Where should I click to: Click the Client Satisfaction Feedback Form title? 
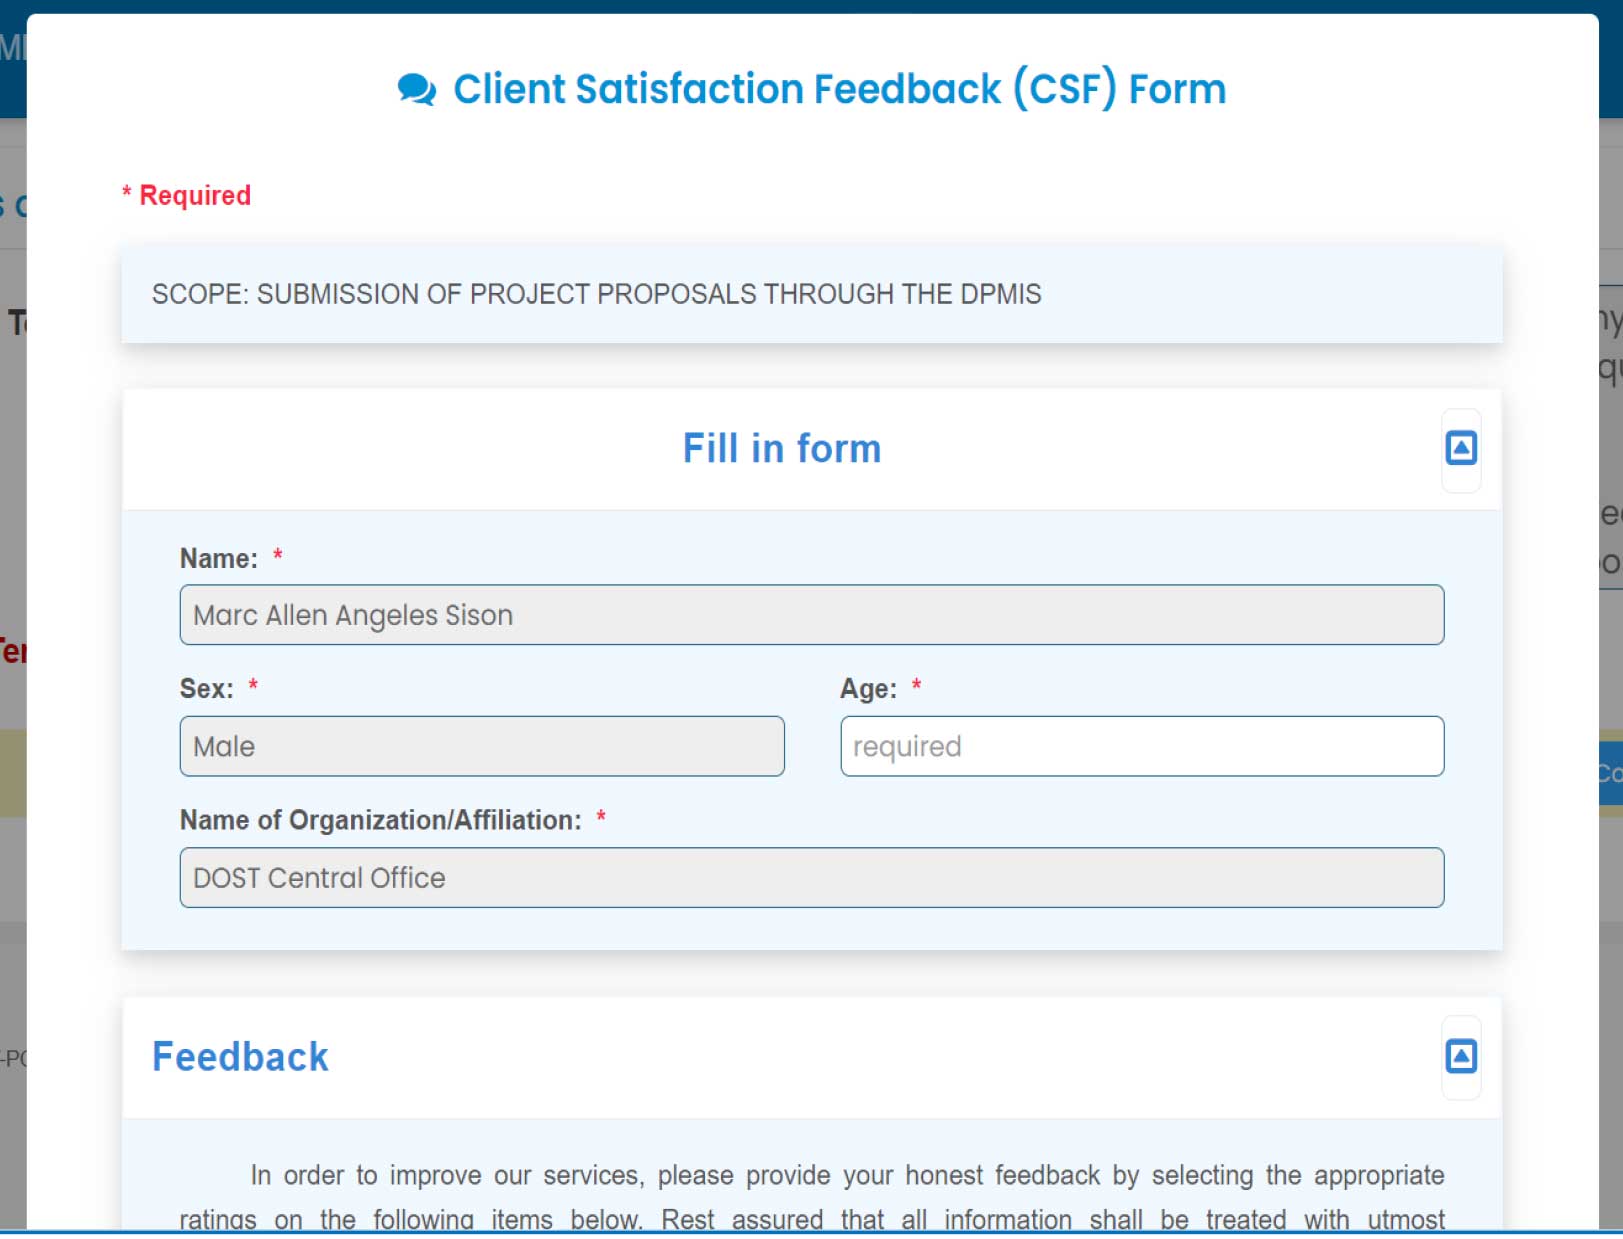click(839, 89)
